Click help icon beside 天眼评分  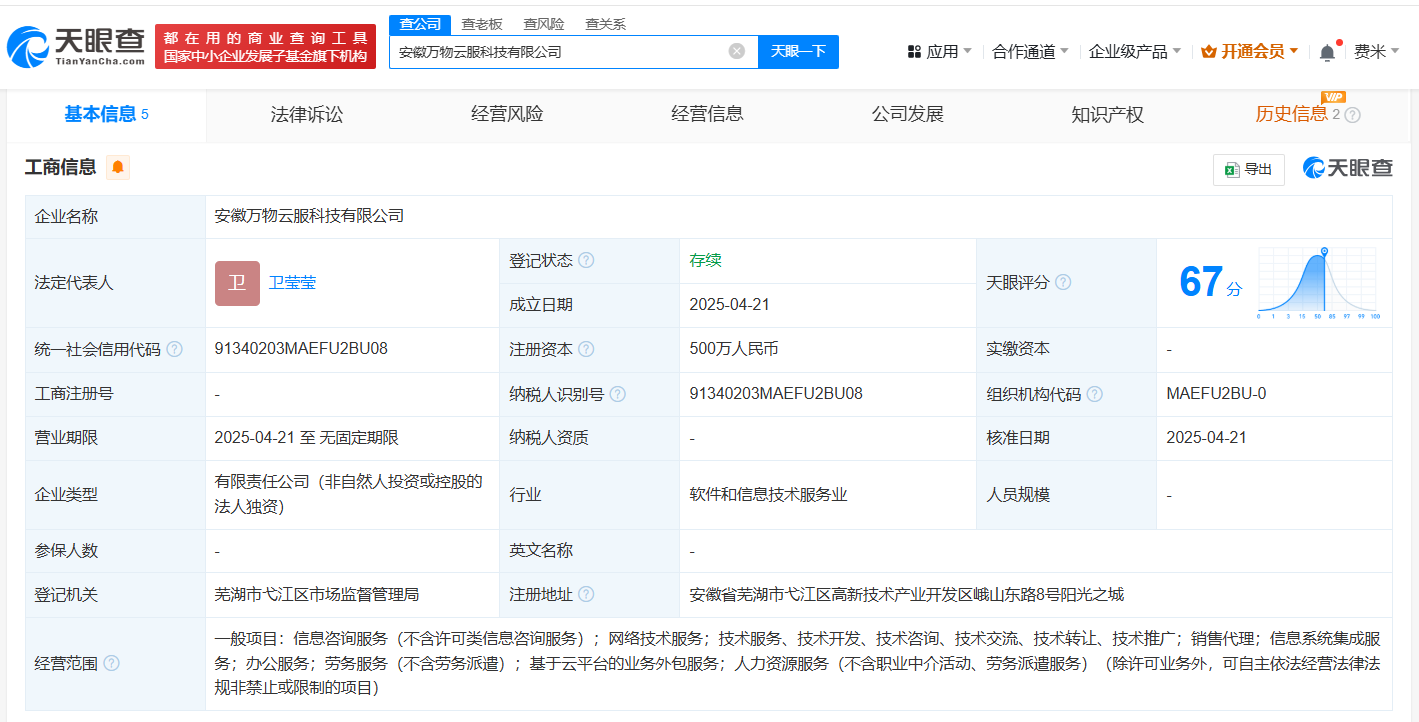point(1063,283)
